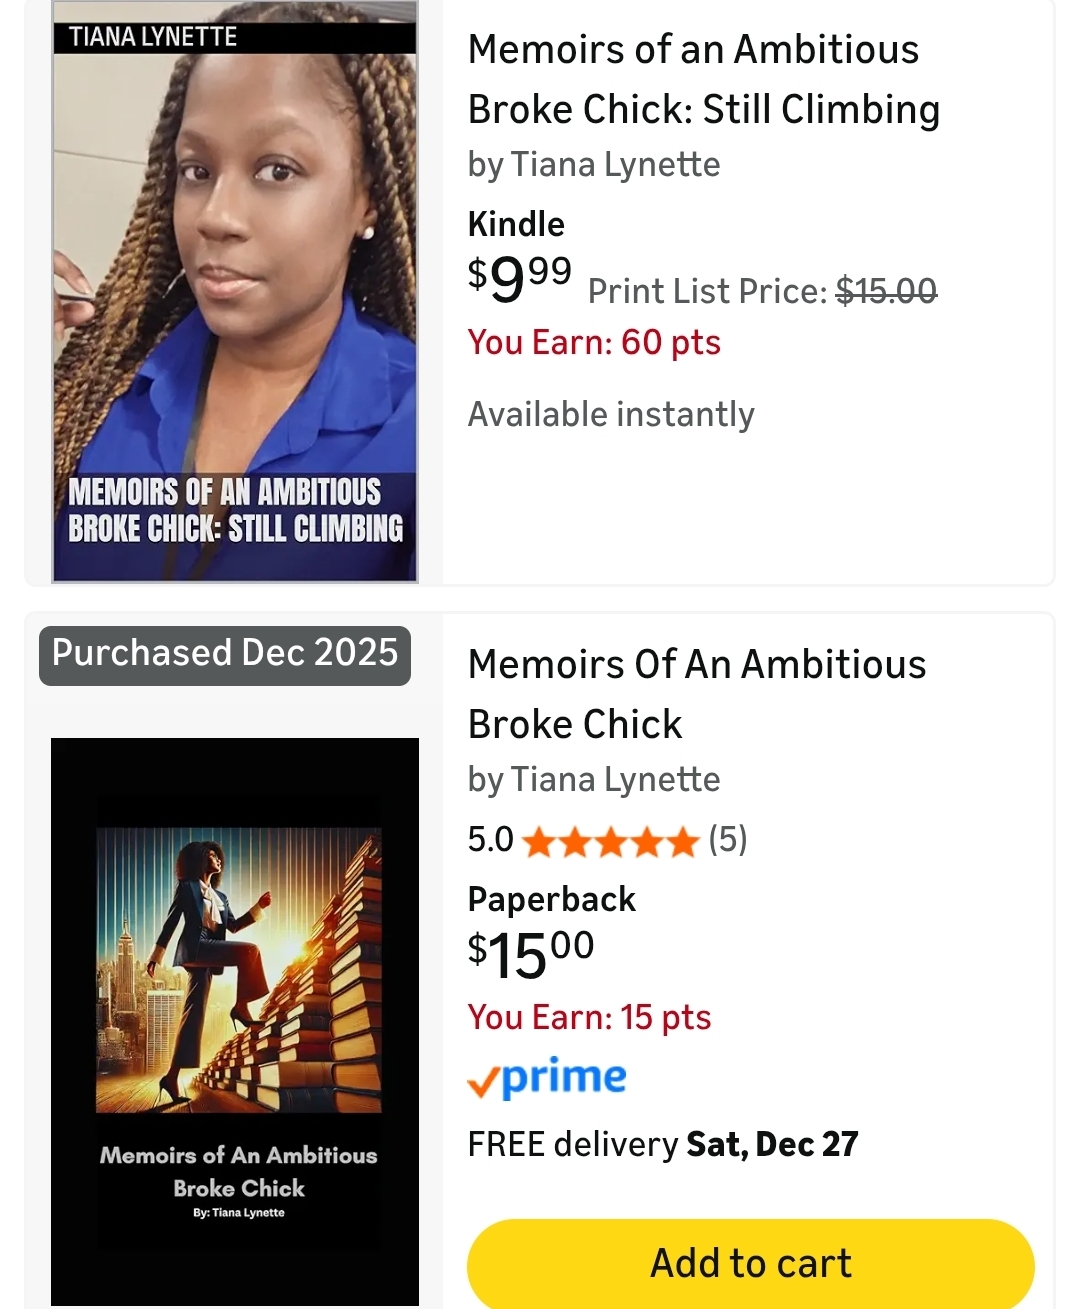The width and height of the screenshot is (1080, 1309).
Task: Open the illustrated paperback cover with book staircase
Action: pos(235,1020)
